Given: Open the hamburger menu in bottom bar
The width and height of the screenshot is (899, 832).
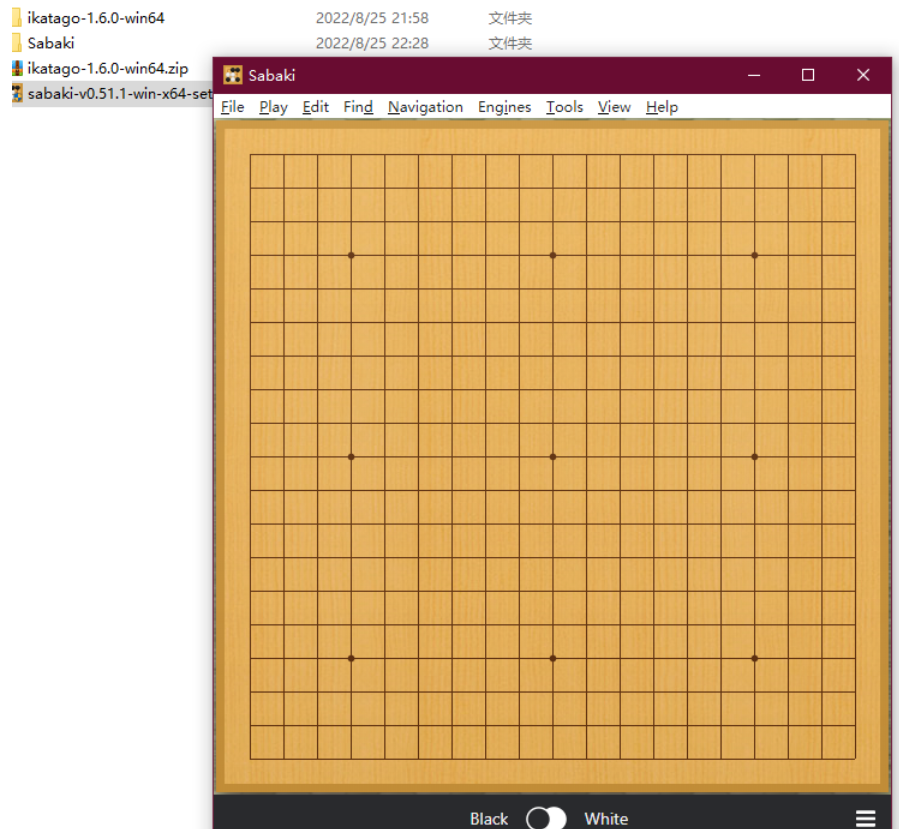Looking at the screenshot, I should click(865, 818).
